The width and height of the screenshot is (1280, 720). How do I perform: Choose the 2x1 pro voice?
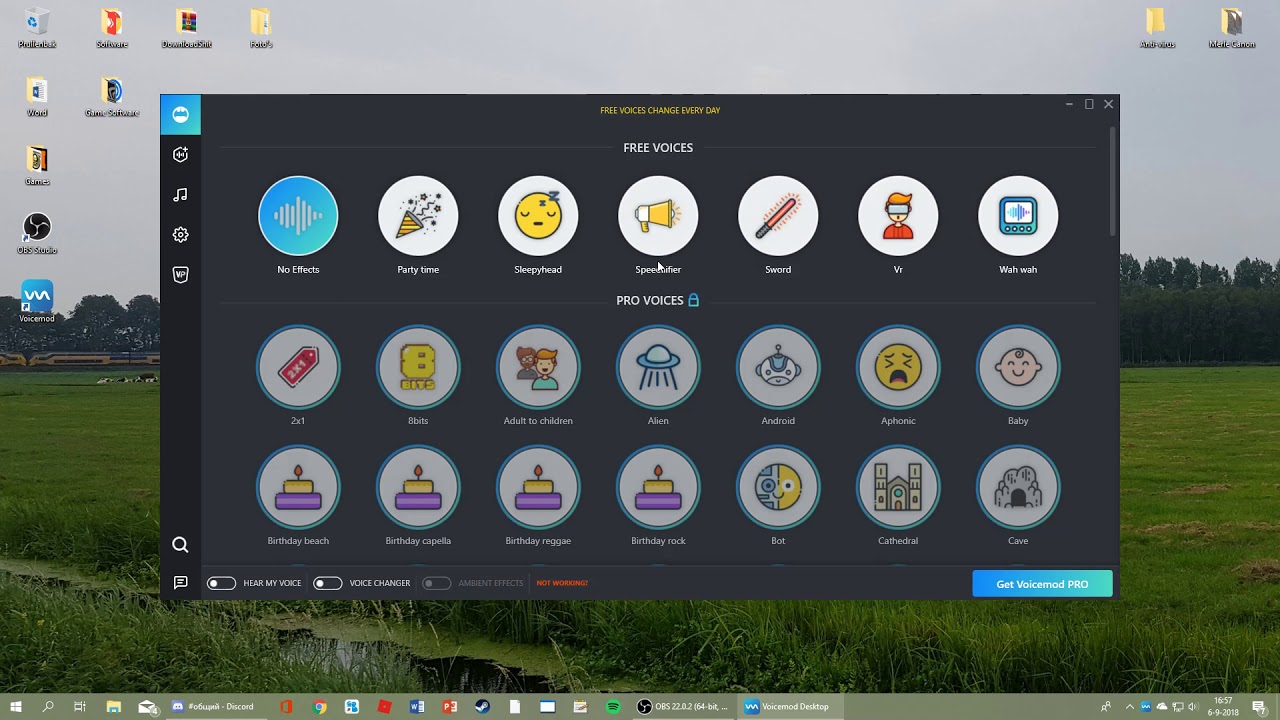click(x=298, y=367)
